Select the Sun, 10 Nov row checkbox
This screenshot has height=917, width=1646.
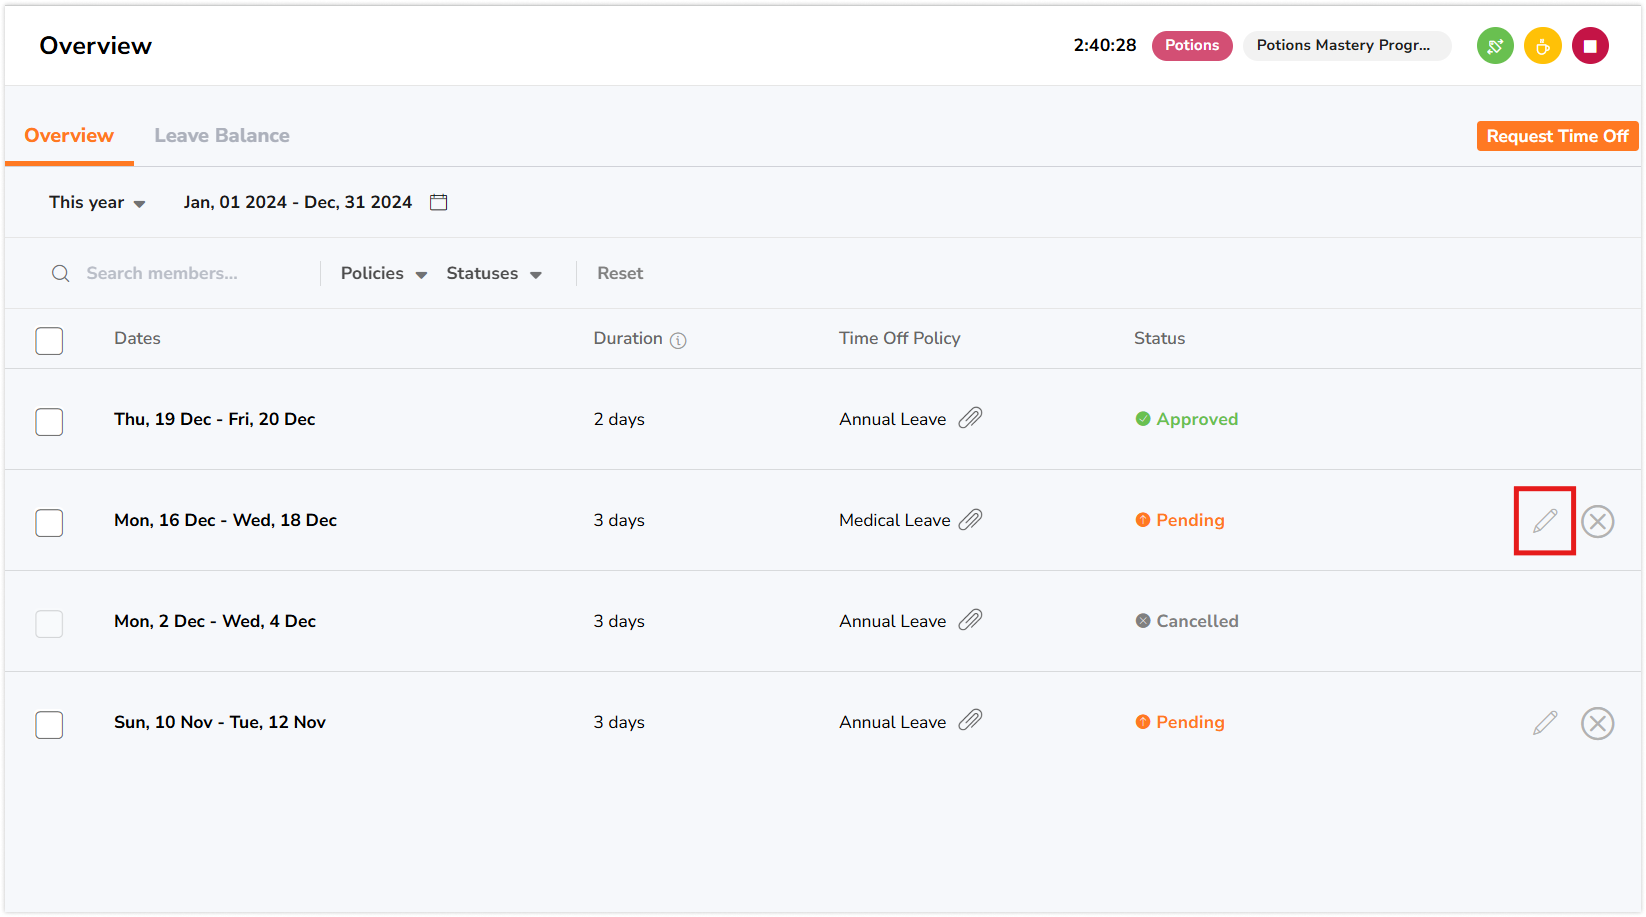(49, 725)
